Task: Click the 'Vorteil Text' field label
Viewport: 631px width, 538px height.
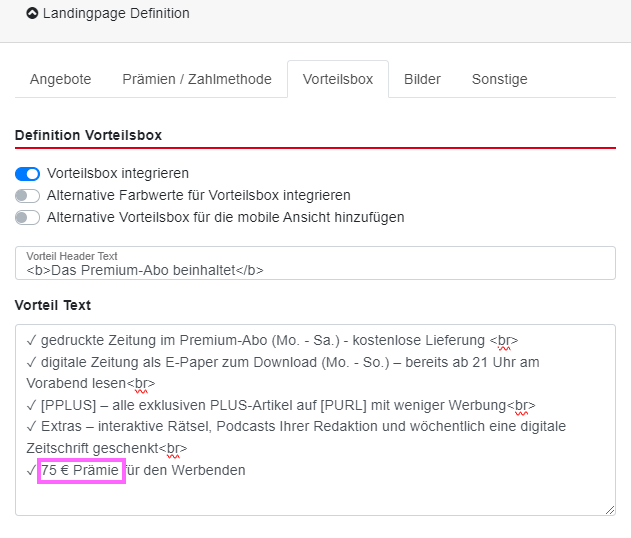Action: pyautogui.click(x=53, y=305)
